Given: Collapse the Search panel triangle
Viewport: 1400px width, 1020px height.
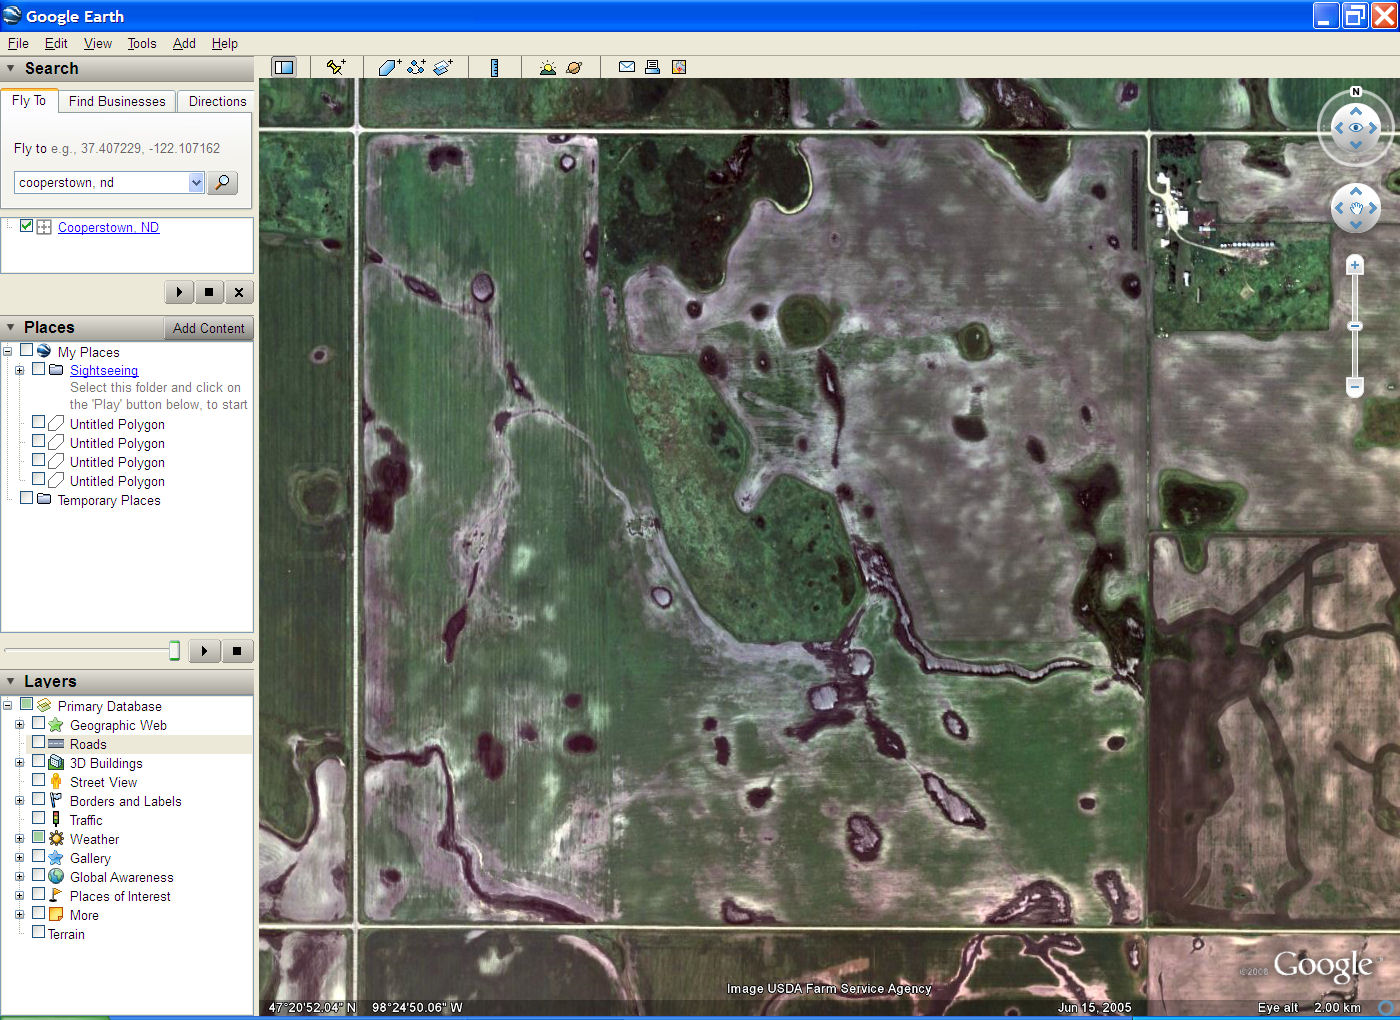Looking at the screenshot, I should (11, 68).
